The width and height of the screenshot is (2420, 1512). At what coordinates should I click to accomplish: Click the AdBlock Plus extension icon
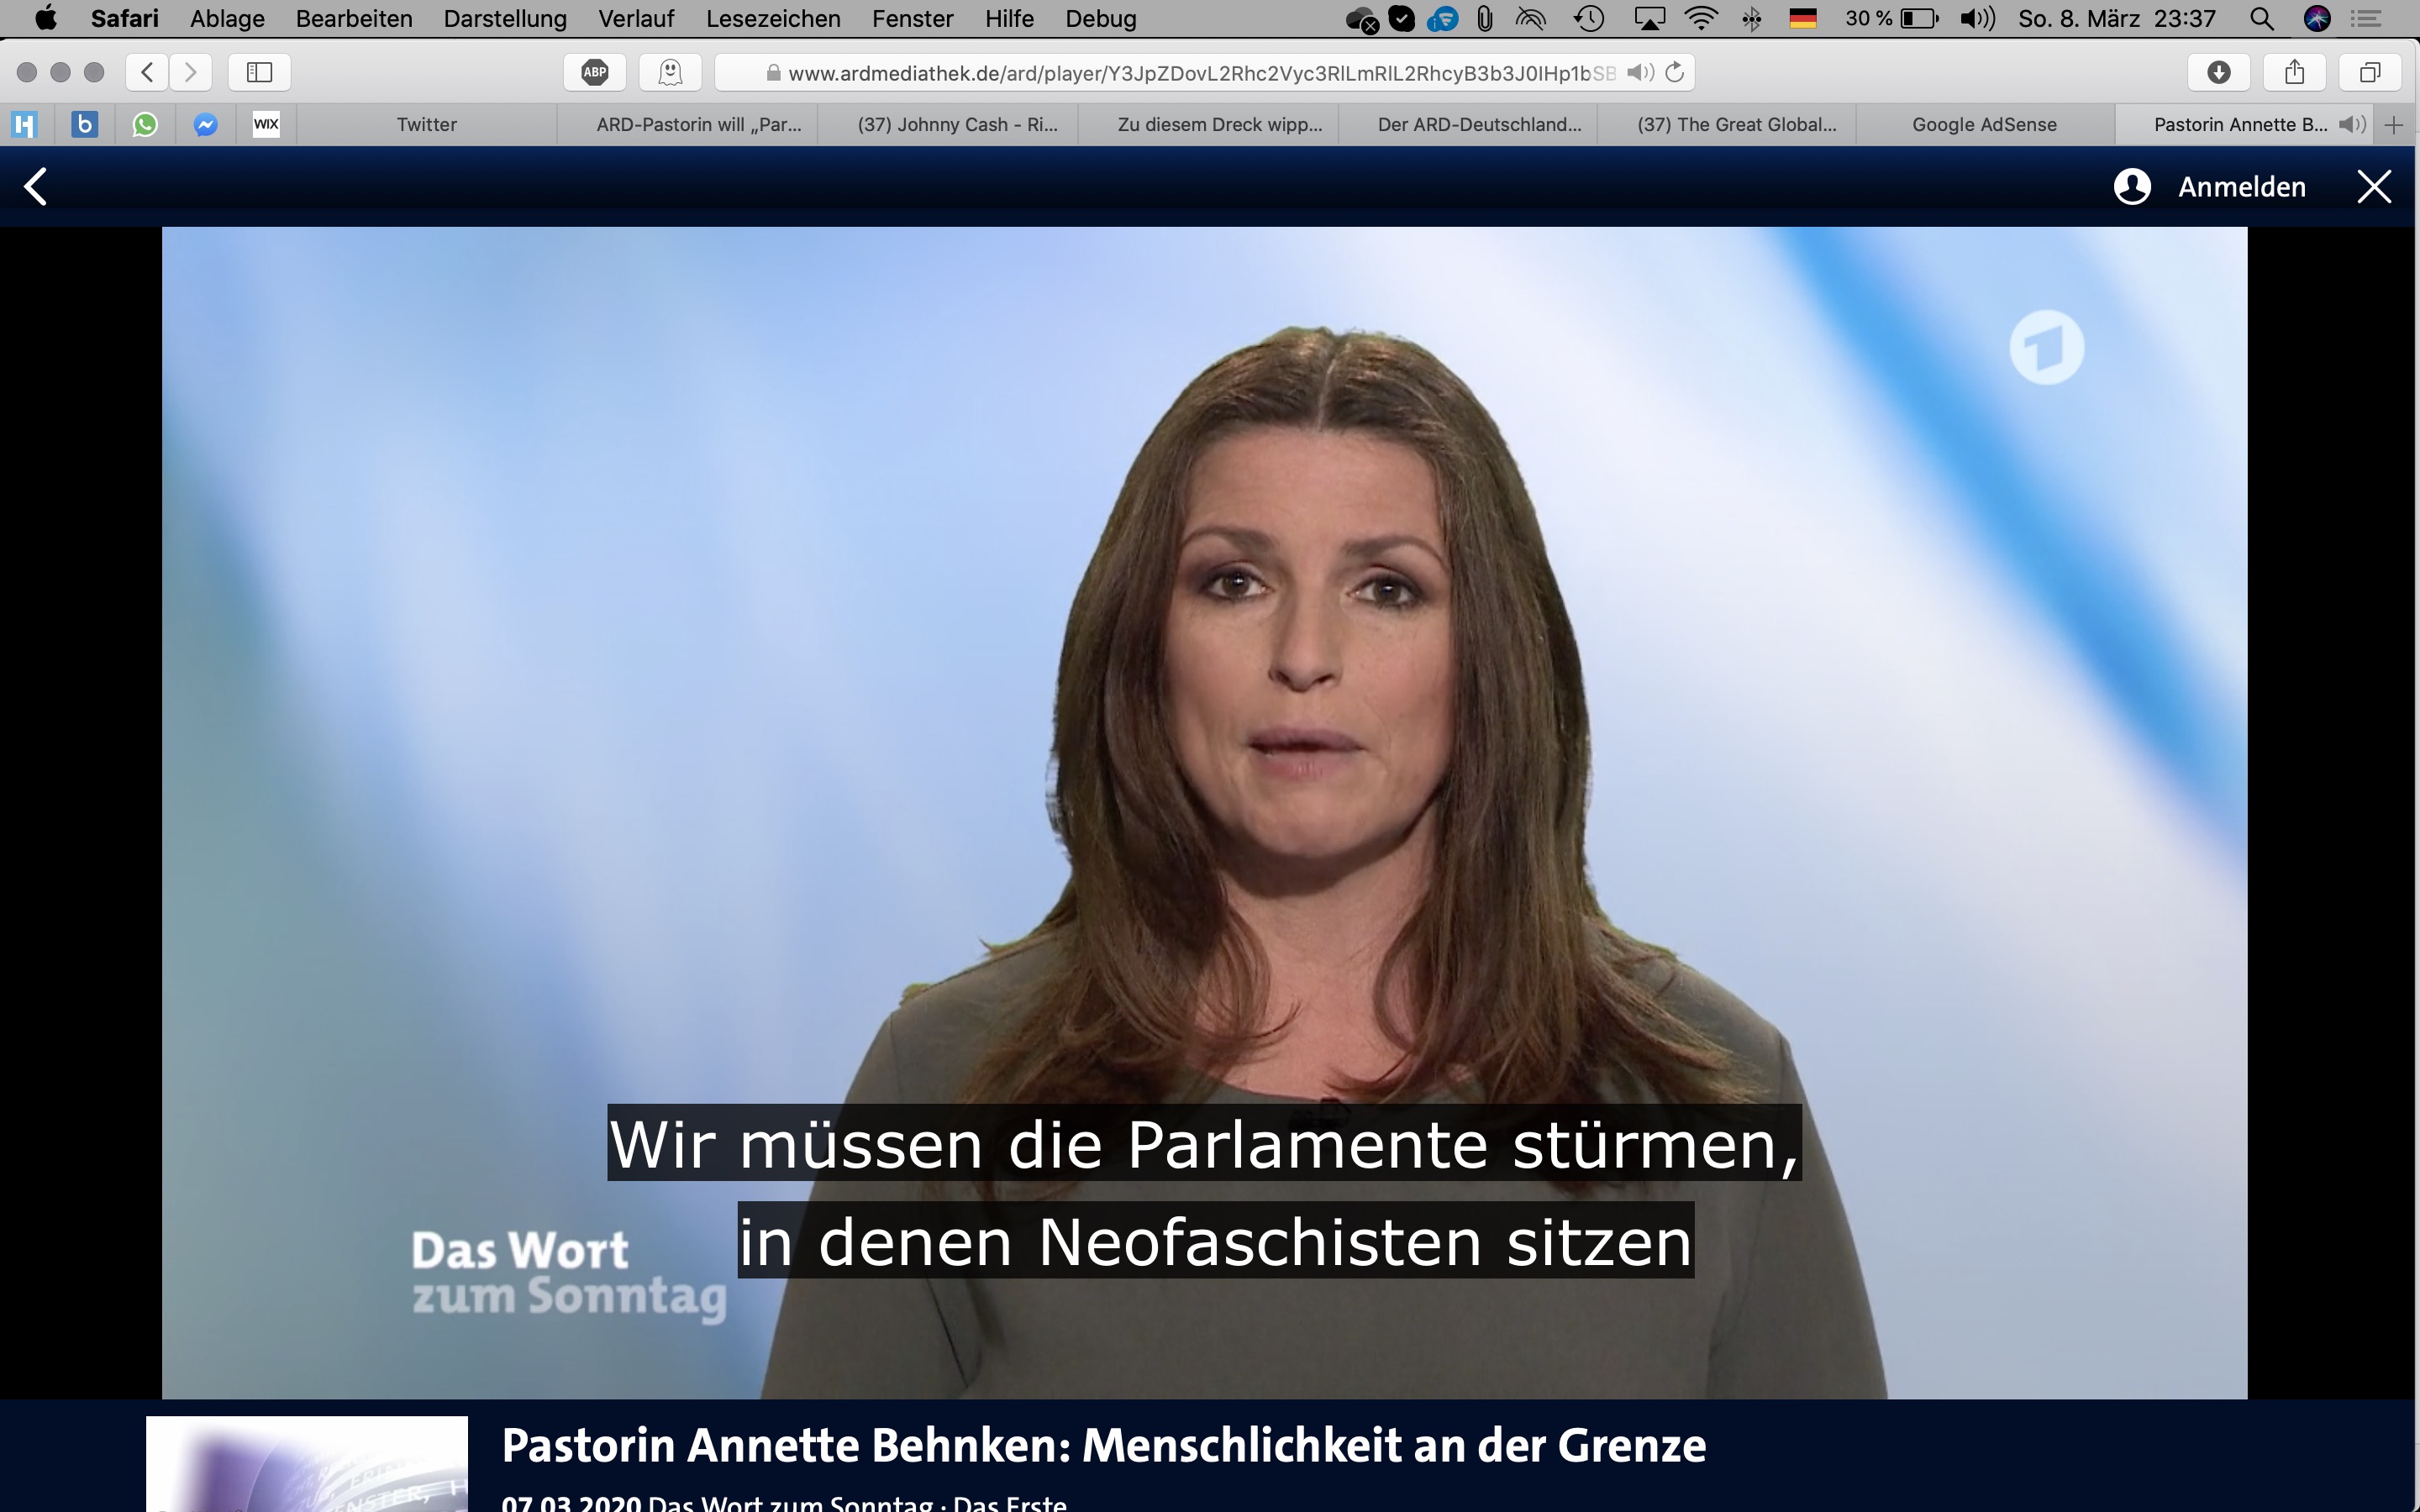pyautogui.click(x=595, y=72)
